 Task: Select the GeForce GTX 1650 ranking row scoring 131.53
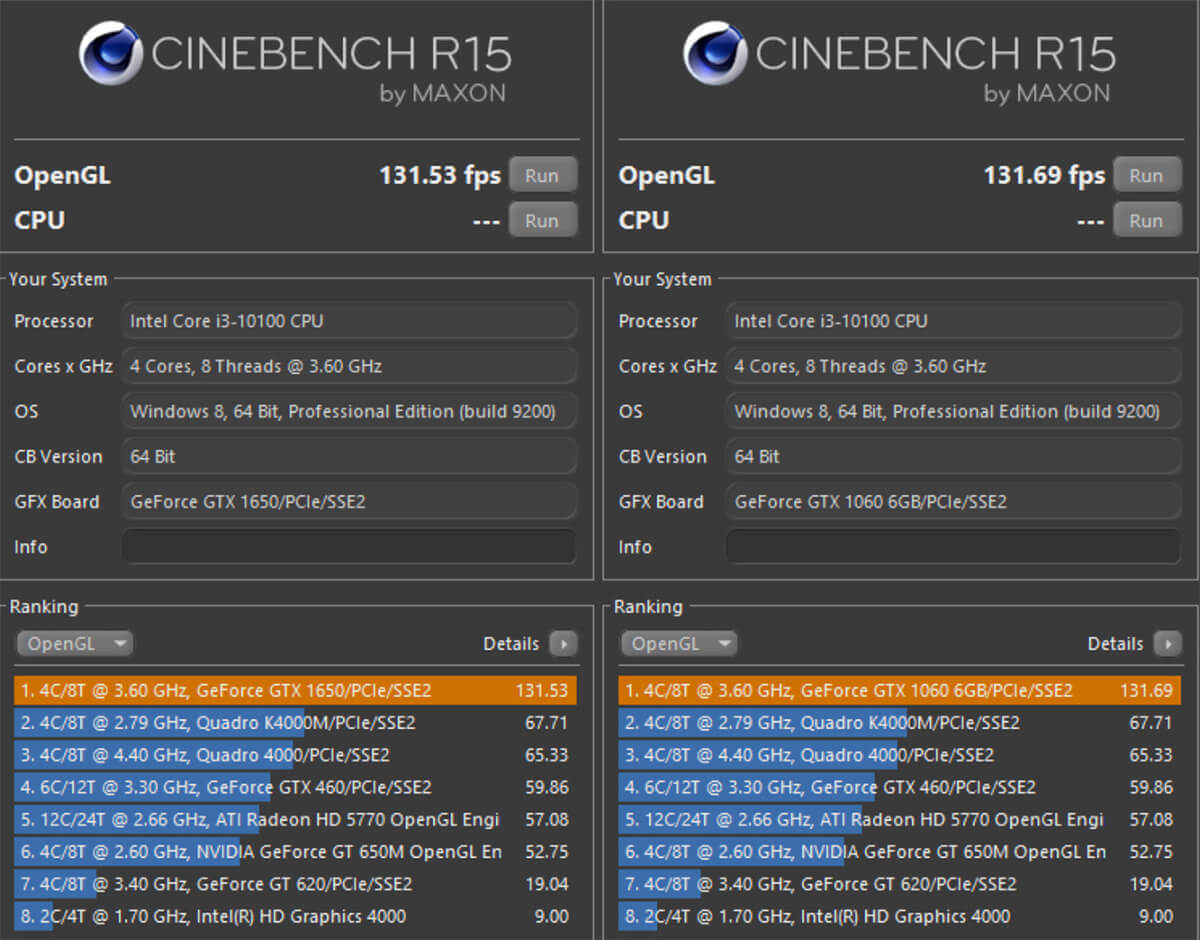point(296,690)
